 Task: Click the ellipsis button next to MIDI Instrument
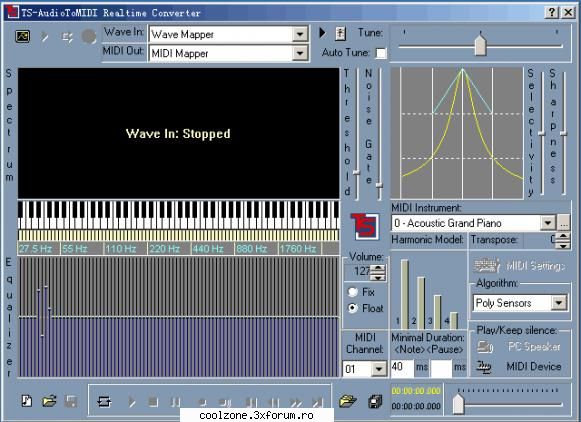(564, 223)
